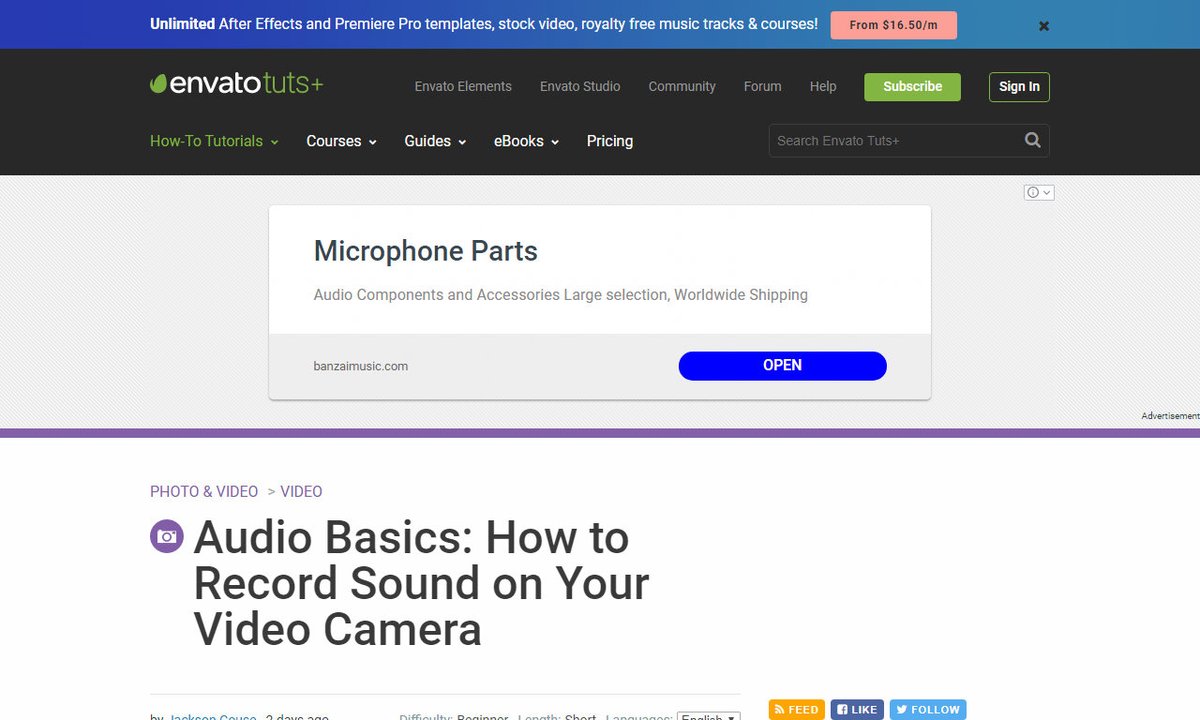Screen dimensions: 1200x720
Task: Click the OPEN button in the Microphone Parts ad
Action: click(782, 365)
